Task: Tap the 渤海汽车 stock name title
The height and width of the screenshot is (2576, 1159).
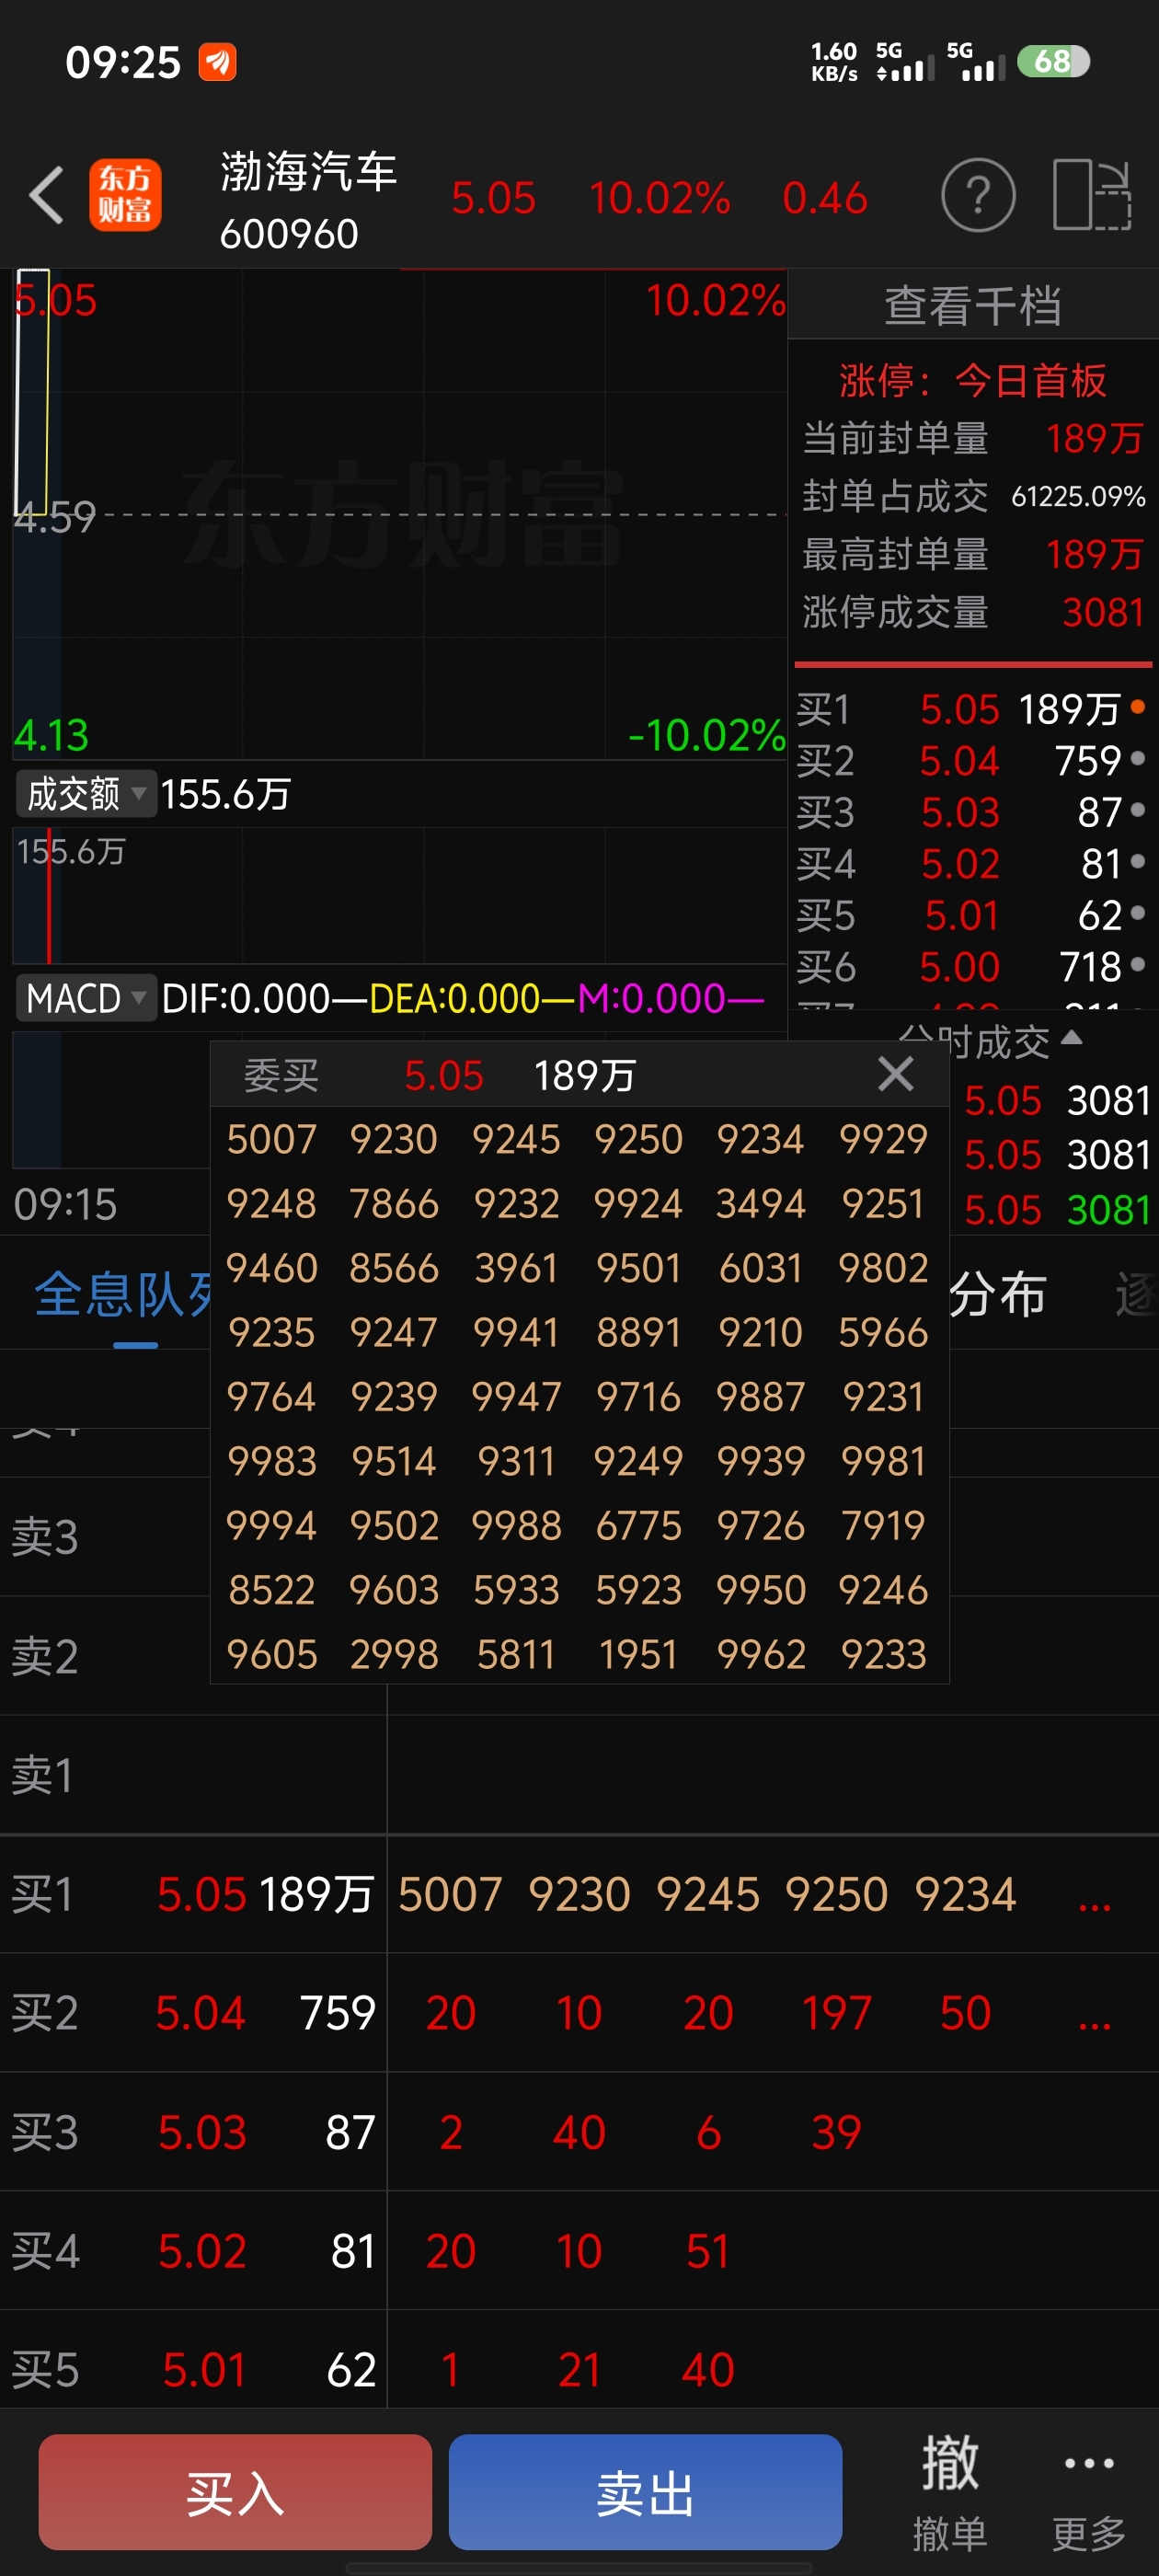Action: [308, 171]
